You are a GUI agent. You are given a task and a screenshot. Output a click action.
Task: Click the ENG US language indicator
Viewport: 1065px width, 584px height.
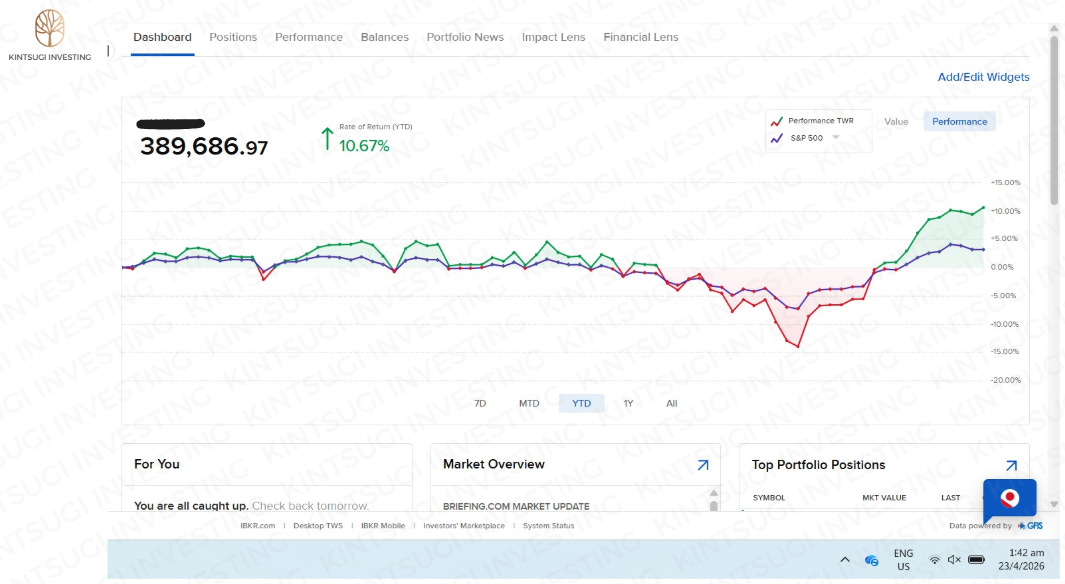[903, 560]
